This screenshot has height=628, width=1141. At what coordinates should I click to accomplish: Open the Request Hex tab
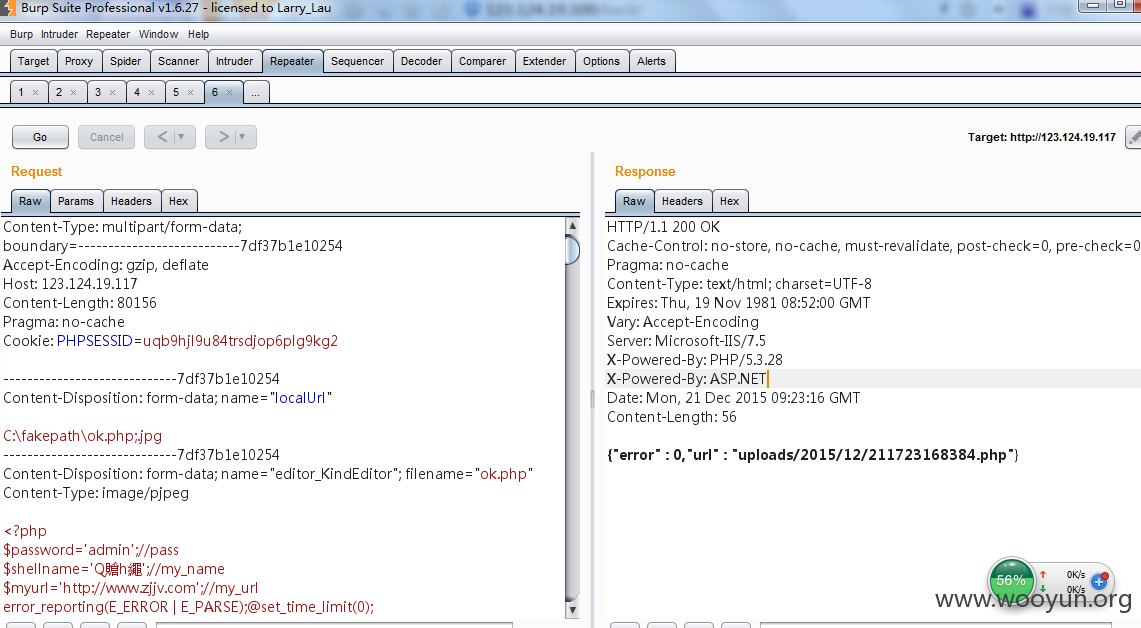[178, 201]
